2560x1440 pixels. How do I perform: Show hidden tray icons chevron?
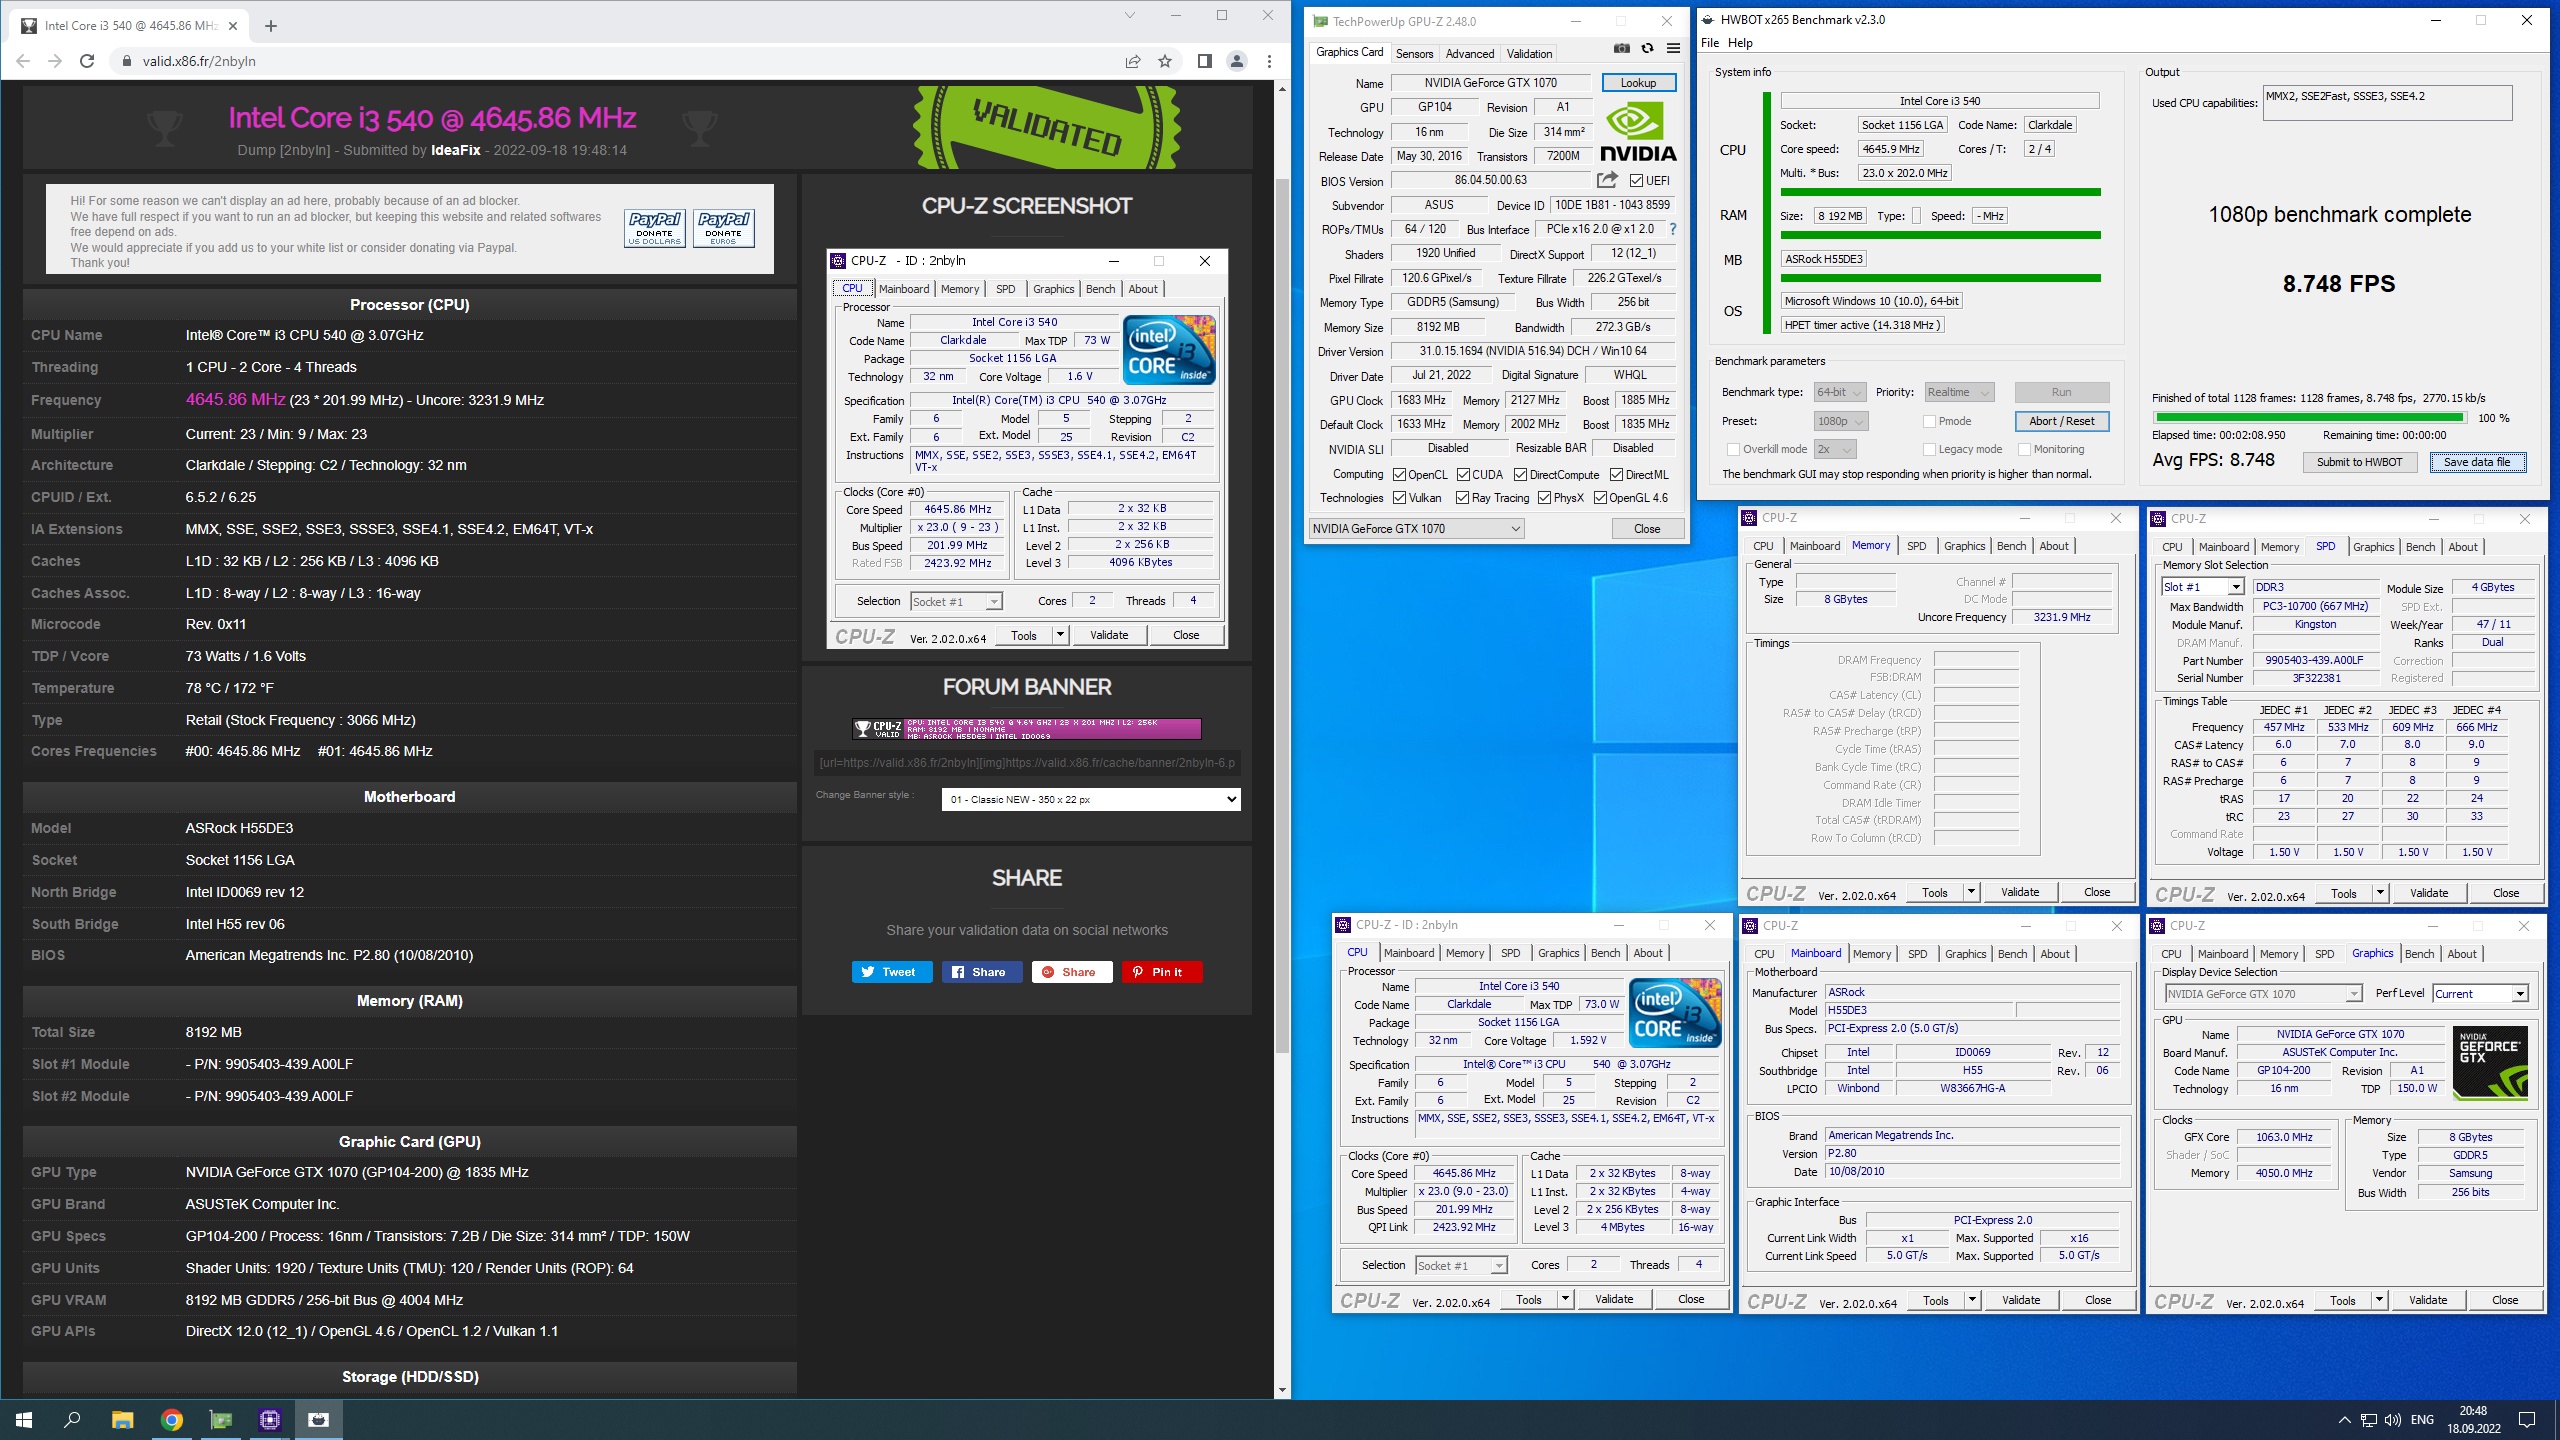(x=2344, y=1420)
